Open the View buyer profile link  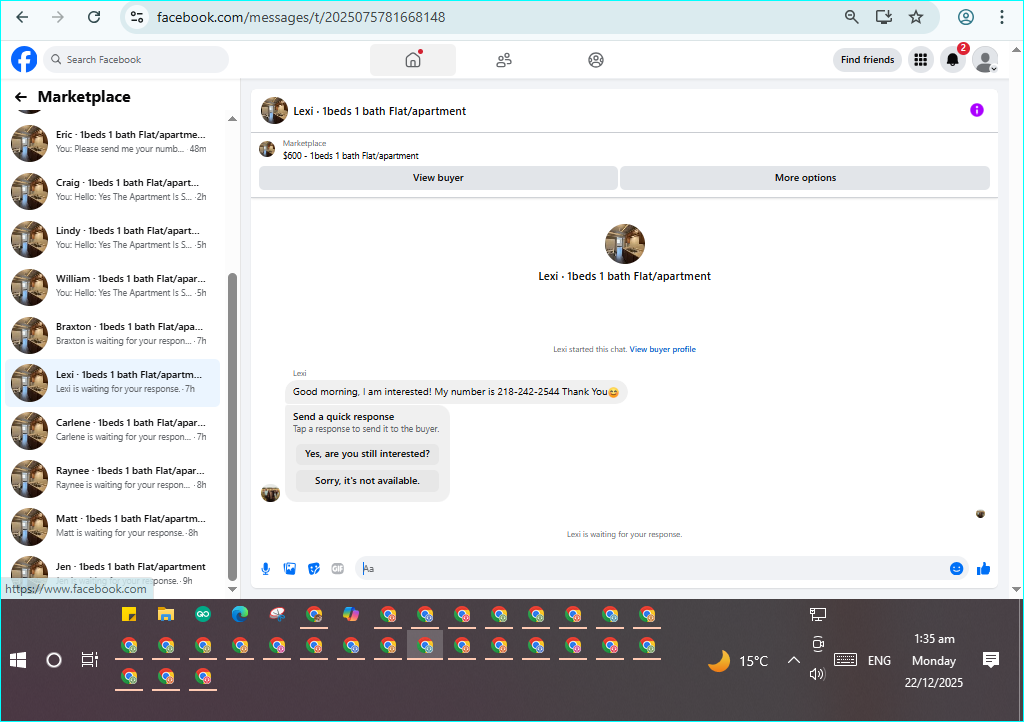point(662,349)
